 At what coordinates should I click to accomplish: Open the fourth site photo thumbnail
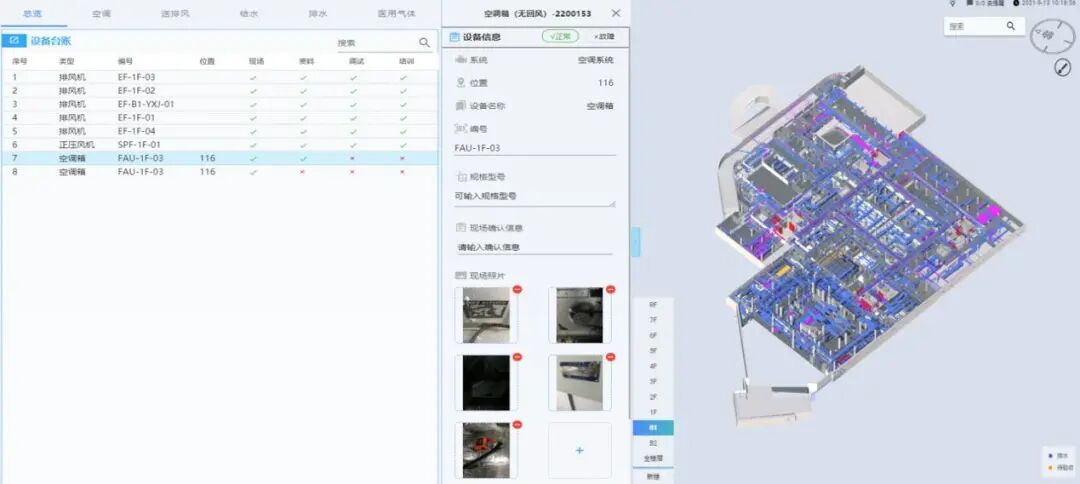coord(579,383)
